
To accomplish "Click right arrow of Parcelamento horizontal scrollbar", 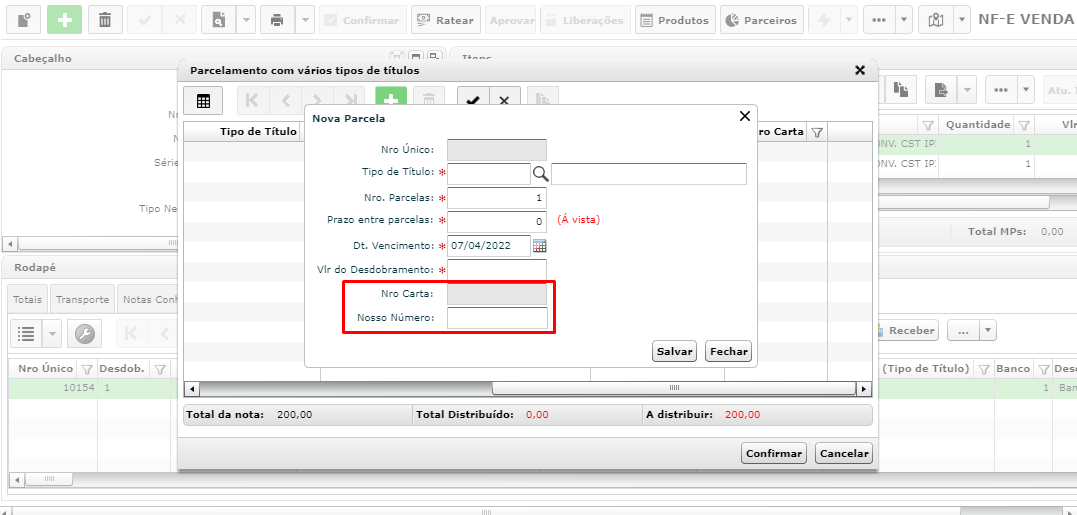I will pyautogui.click(x=864, y=389).
